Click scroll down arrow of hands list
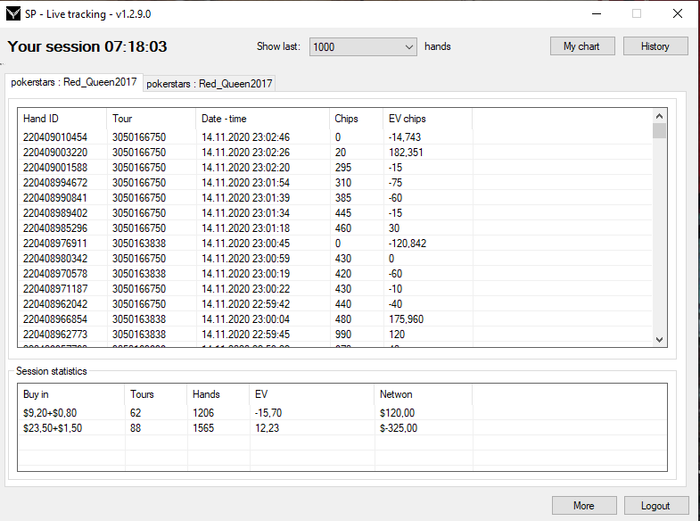Viewport: 700px width, 521px height. click(659, 340)
